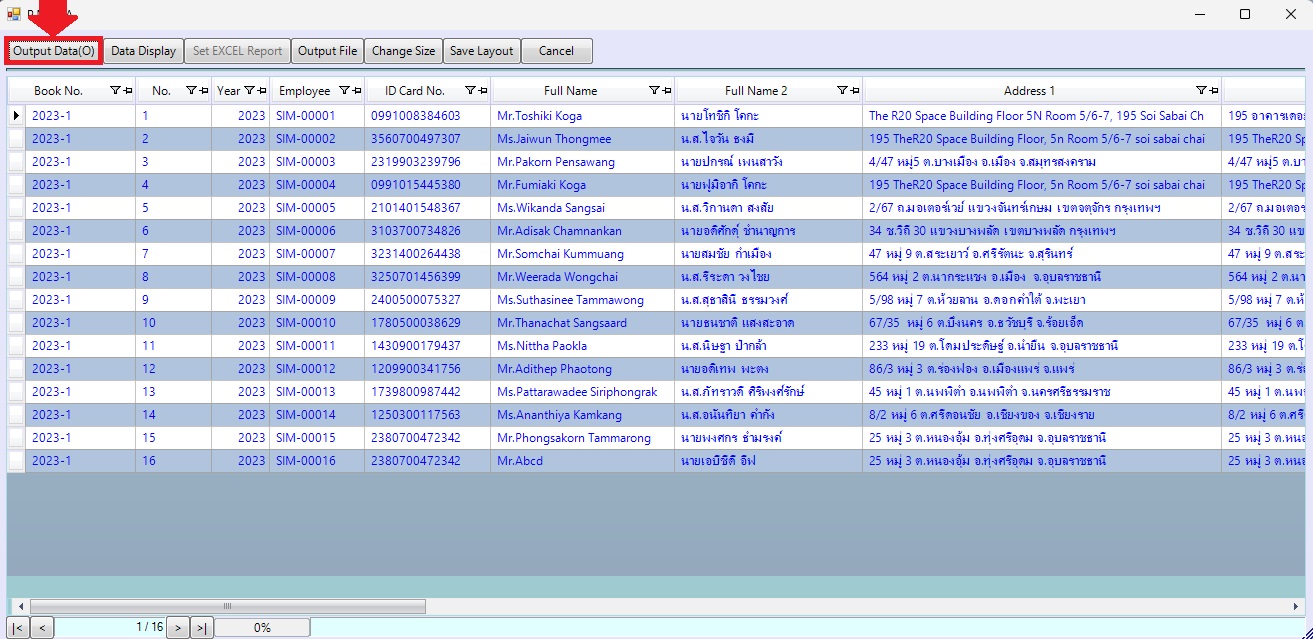Open the Data Display toolbar item

click(x=143, y=51)
